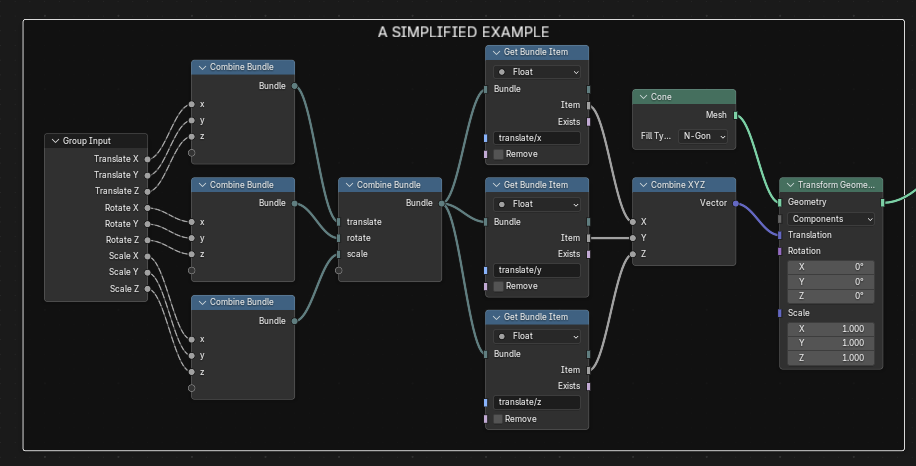The width and height of the screenshot is (916, 466).
Task: Collapse the Combine Bundle node with translate input
Action: (x=349, y=185)
